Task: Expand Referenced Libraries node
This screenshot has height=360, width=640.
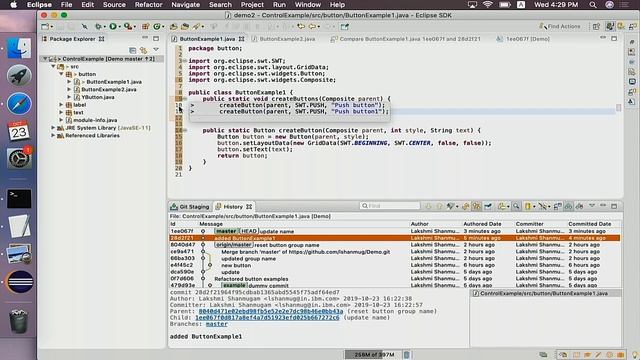Action: 53,136
